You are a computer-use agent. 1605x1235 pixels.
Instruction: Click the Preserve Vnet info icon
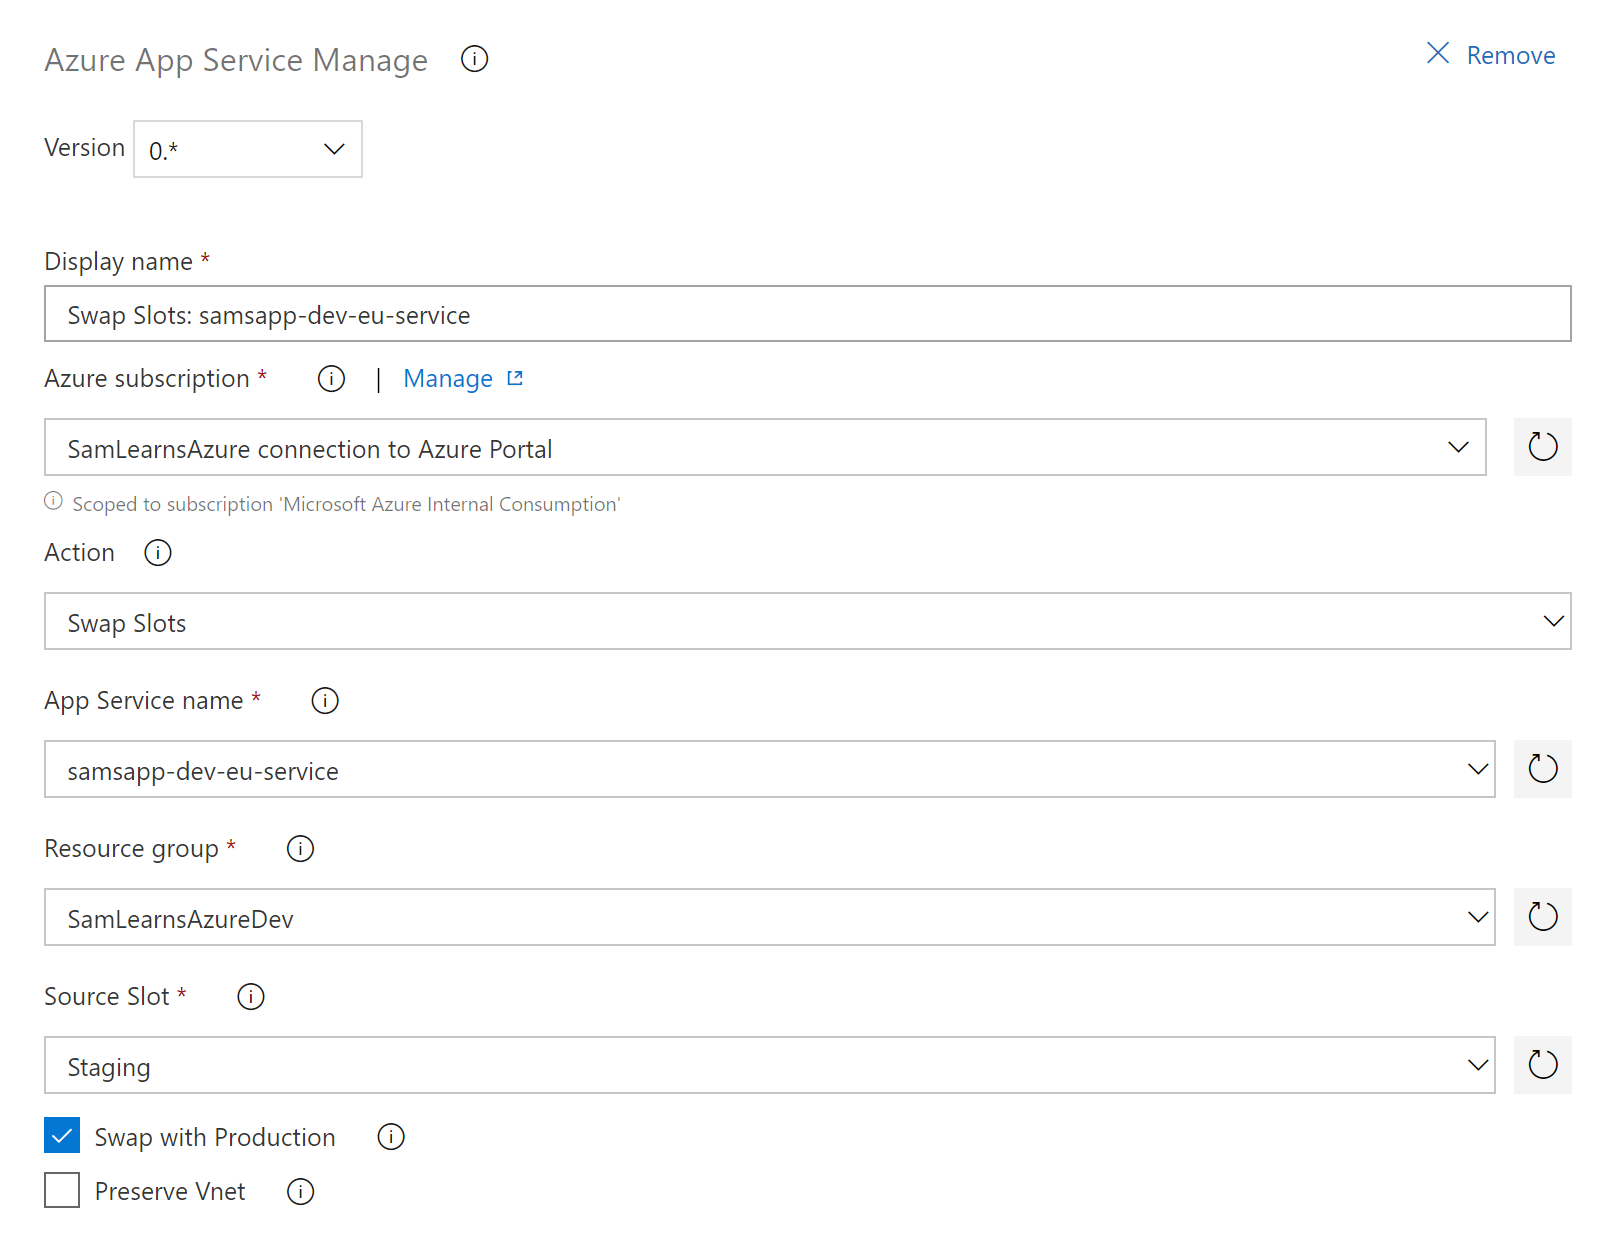pos(300,1191)
